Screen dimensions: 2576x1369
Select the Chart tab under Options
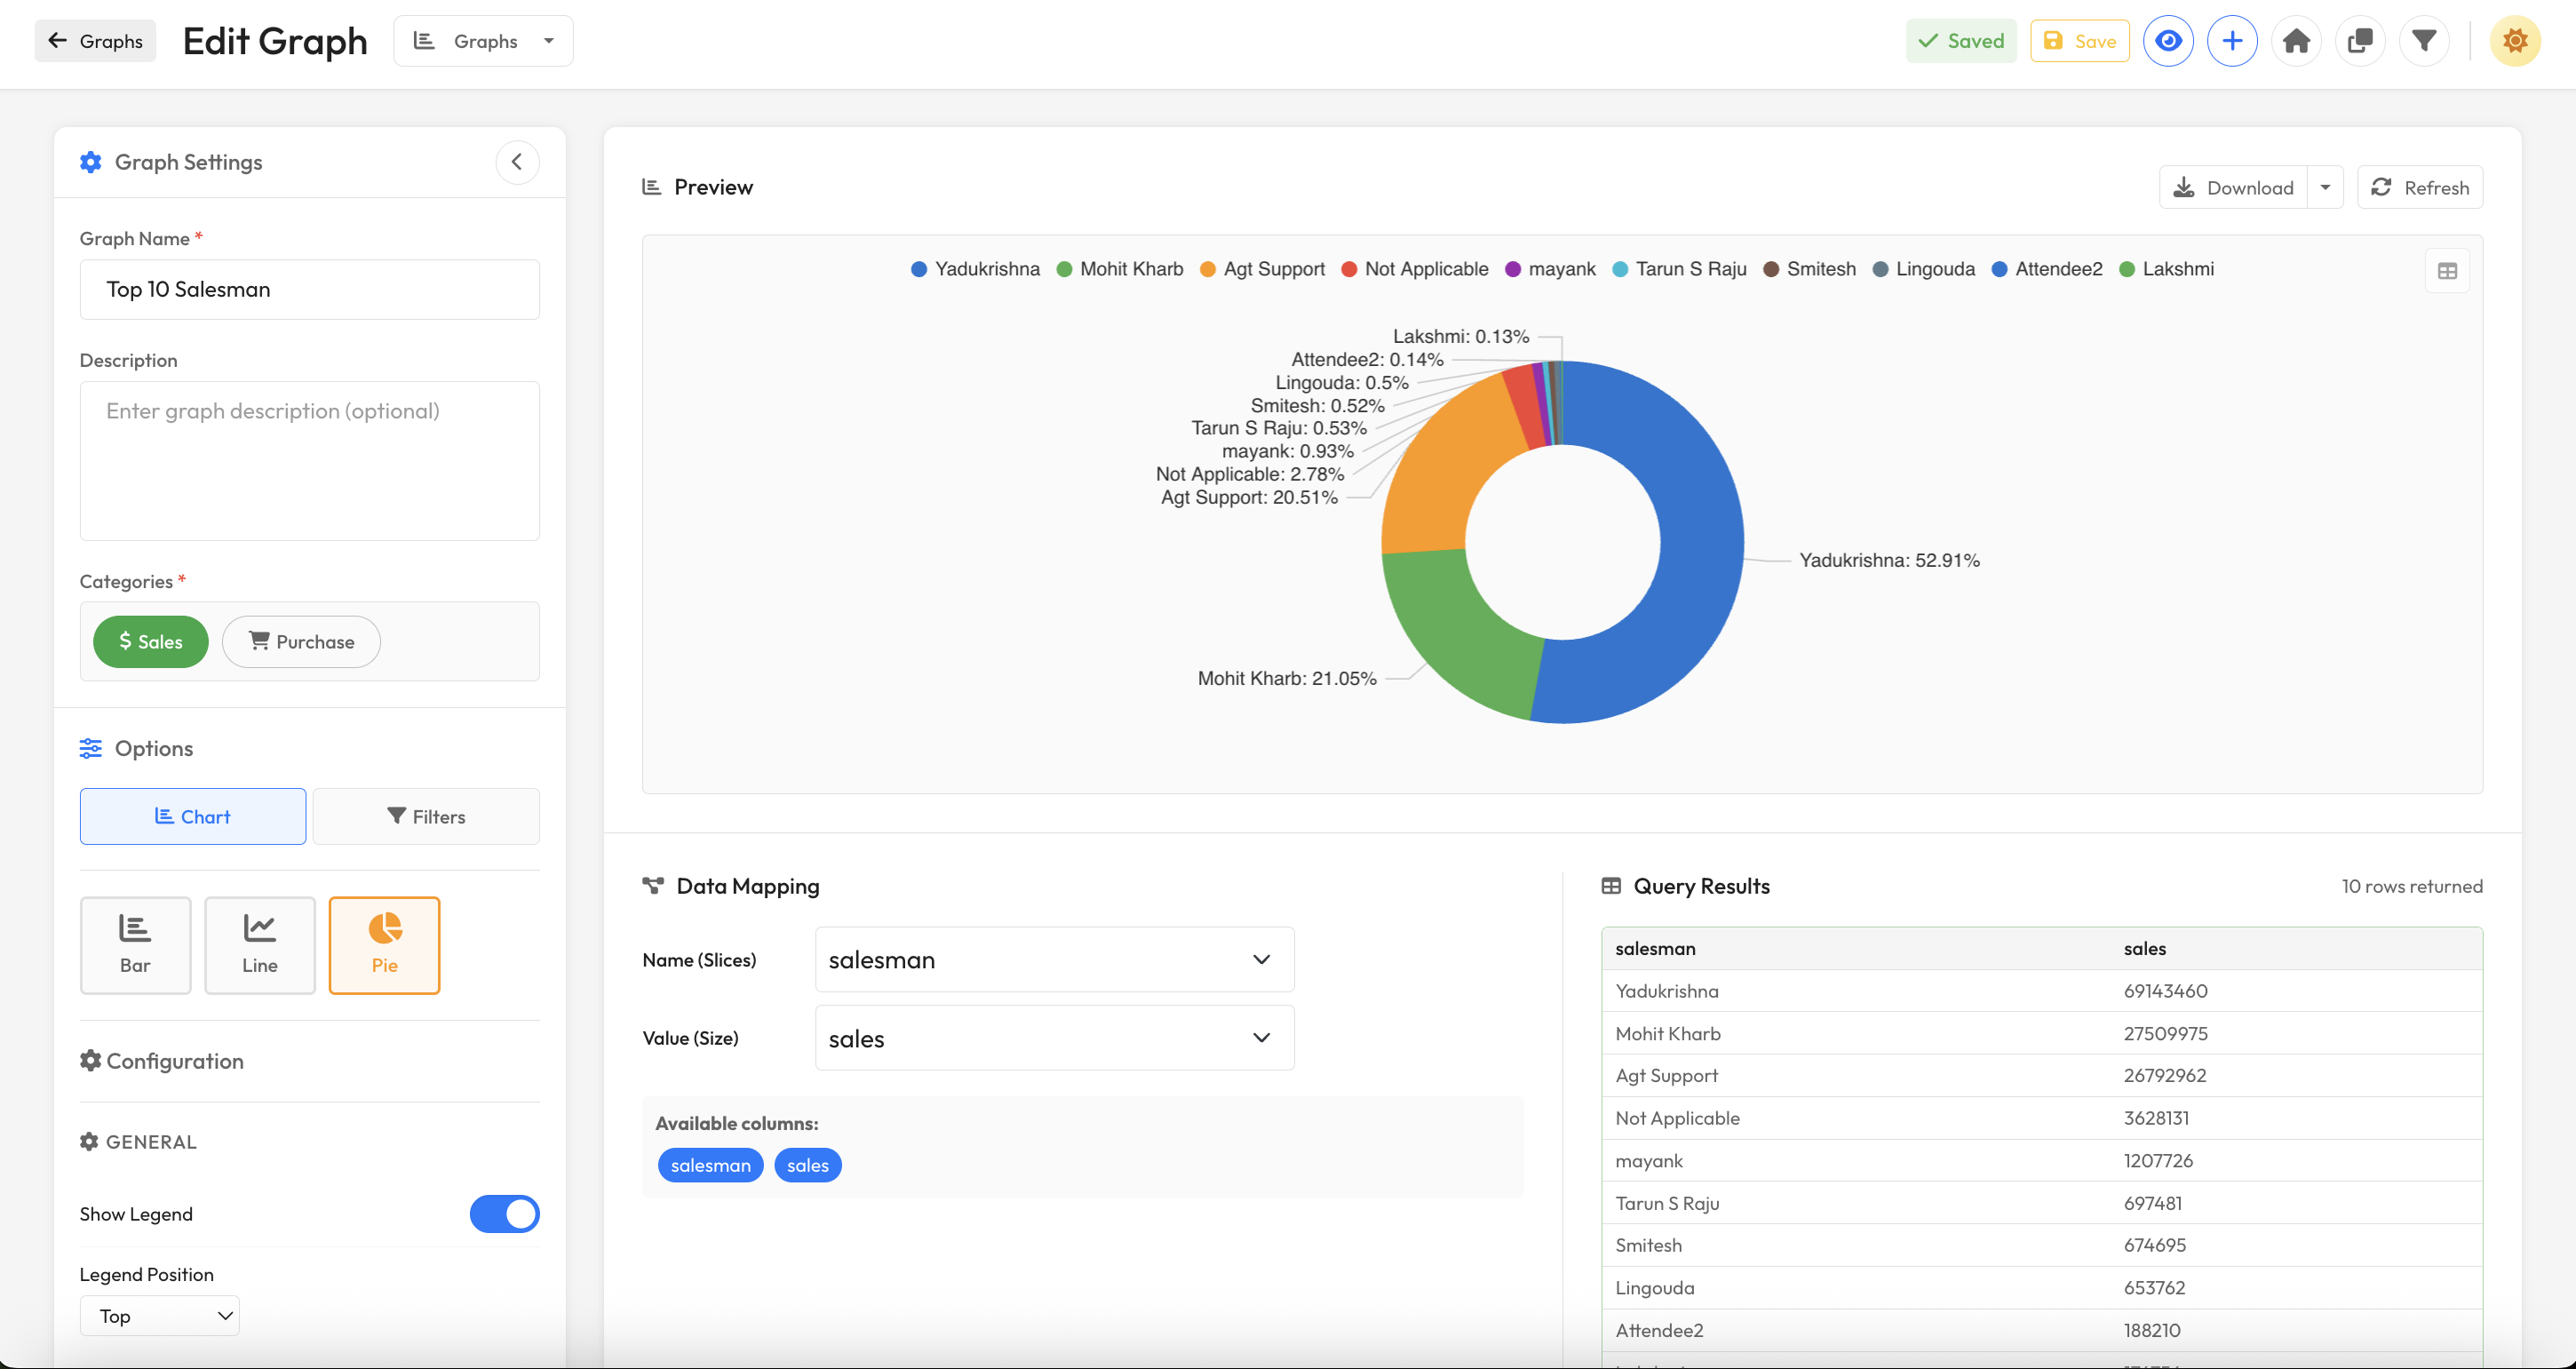[192, 816]
